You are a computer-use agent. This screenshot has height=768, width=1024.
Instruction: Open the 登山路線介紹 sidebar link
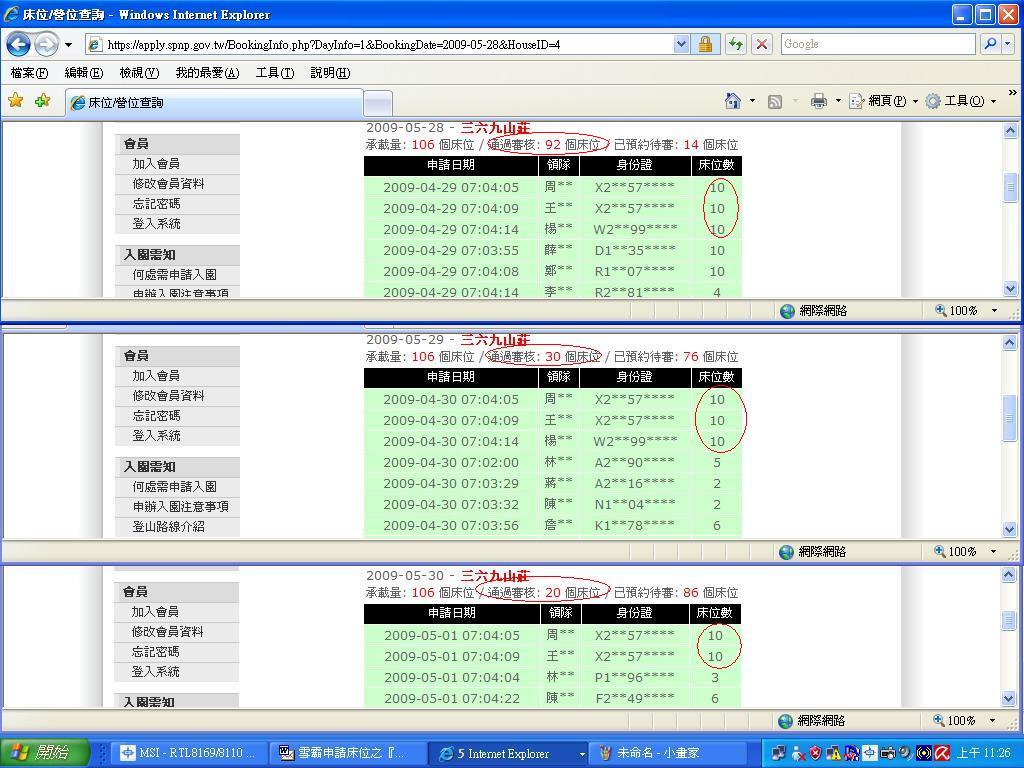point(168,527)
